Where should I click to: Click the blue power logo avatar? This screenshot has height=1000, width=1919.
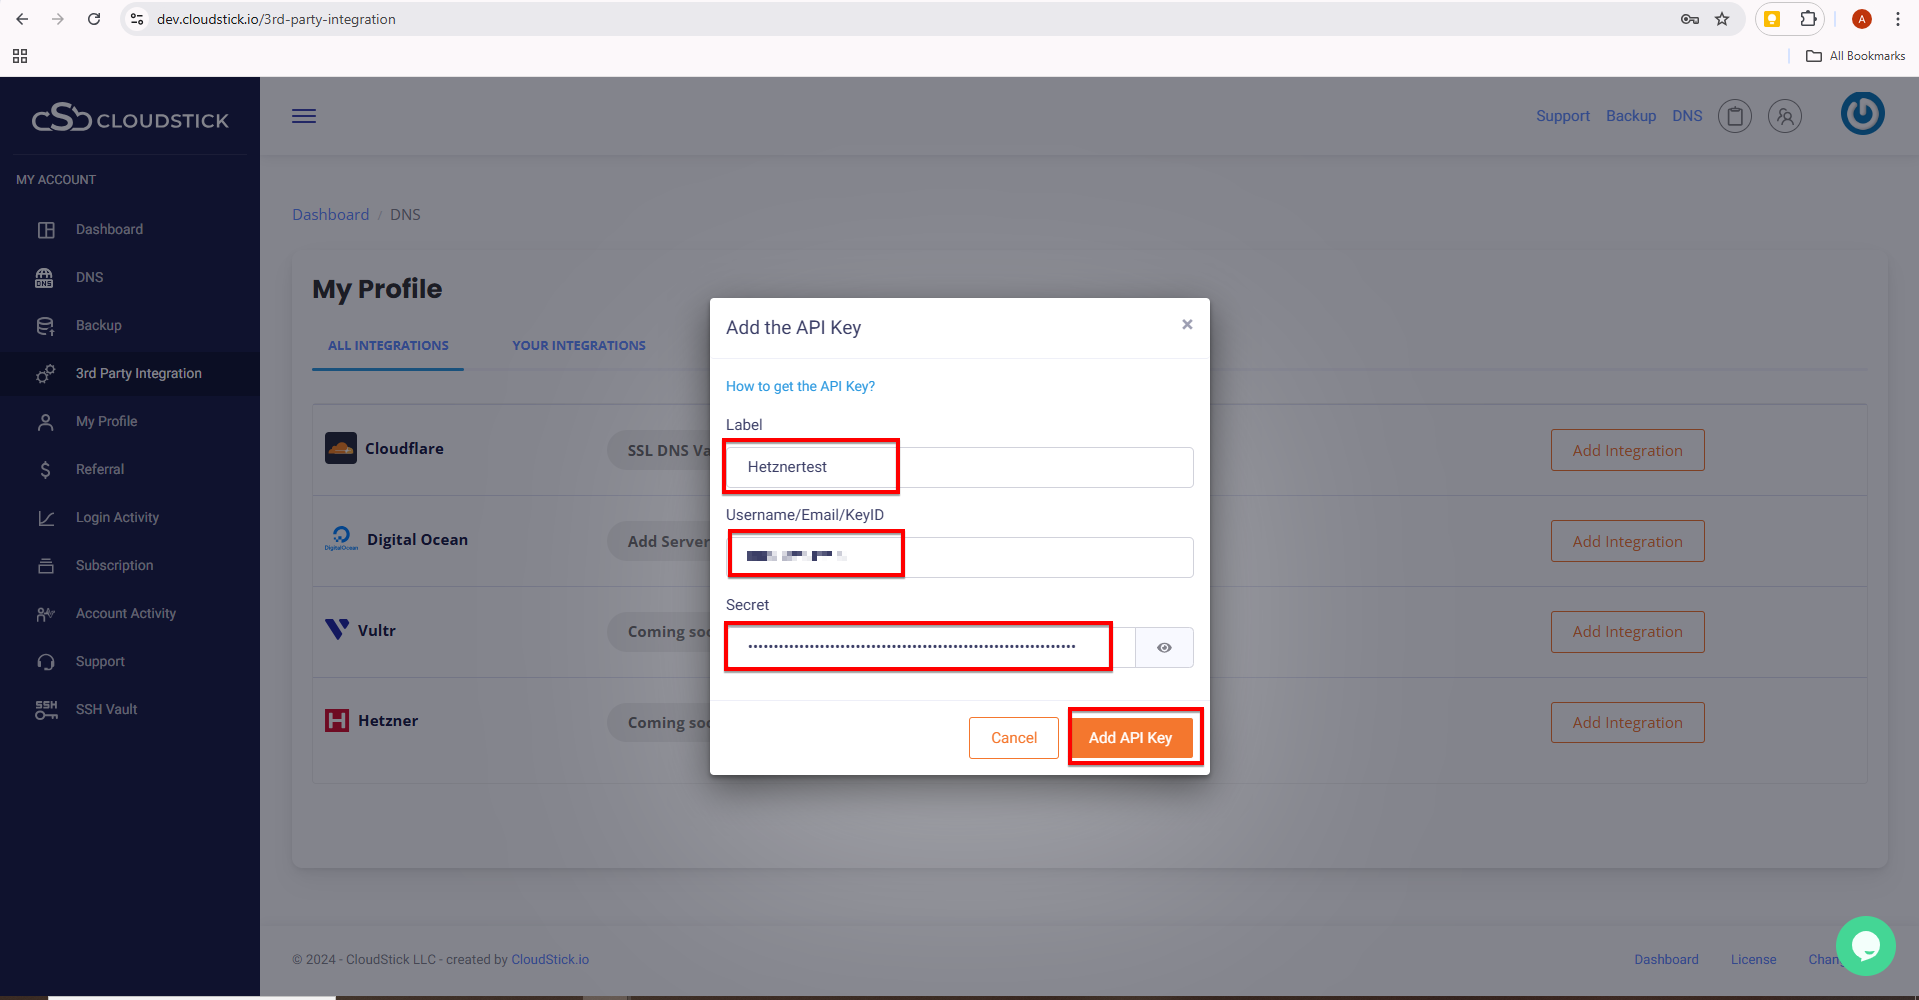[x=1862, y=114]
